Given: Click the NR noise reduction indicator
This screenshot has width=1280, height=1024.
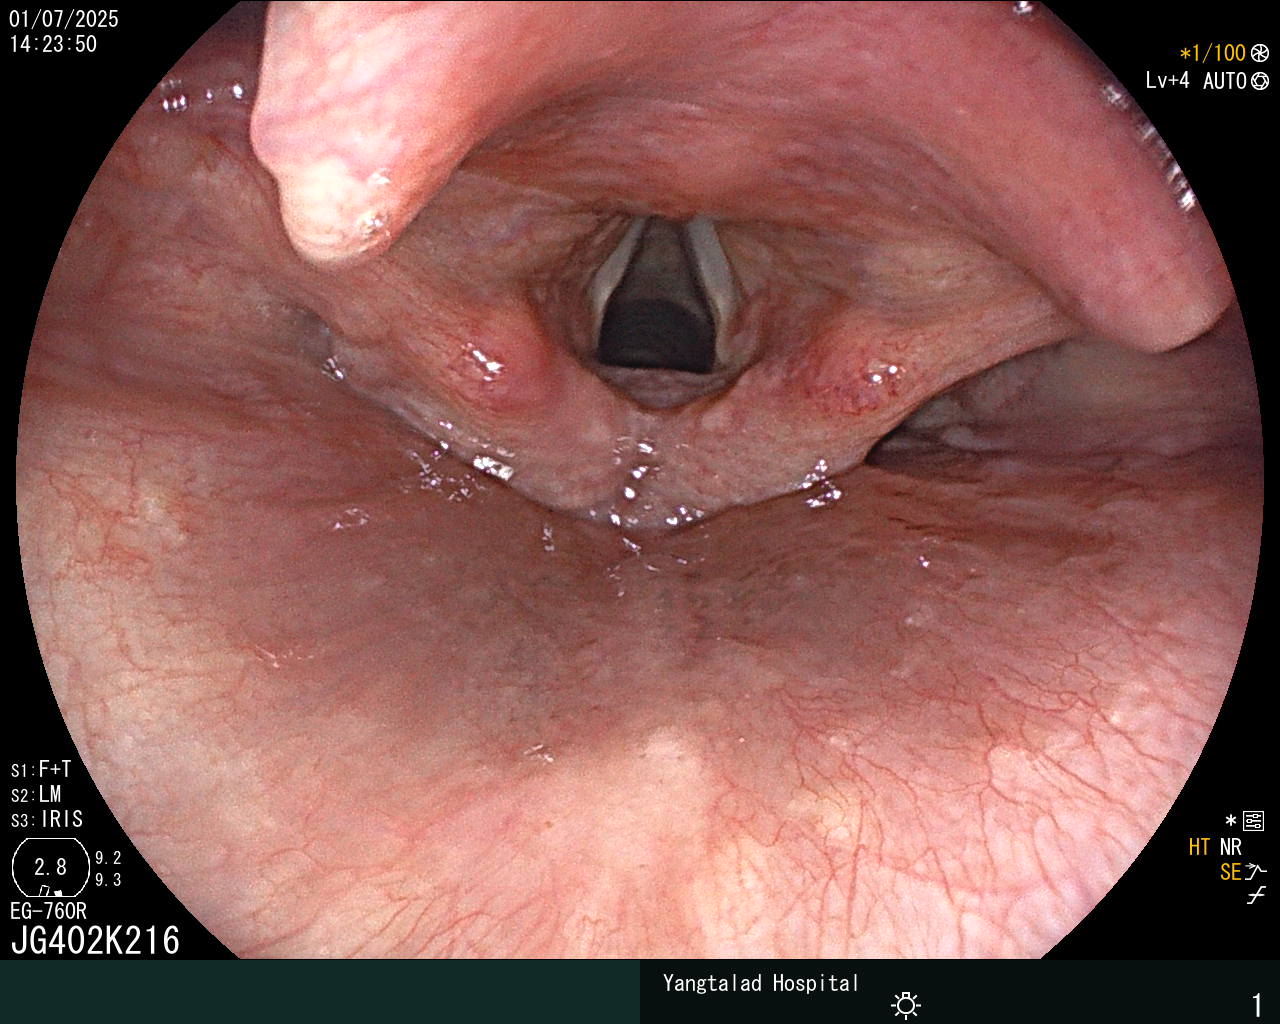Looking at the screenshot, I should (x=1230, y=847).
